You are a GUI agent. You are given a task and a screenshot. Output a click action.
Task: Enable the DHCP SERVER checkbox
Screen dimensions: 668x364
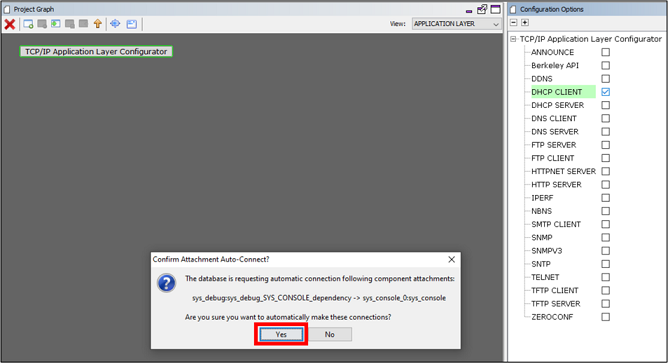(x=605, y=105)
